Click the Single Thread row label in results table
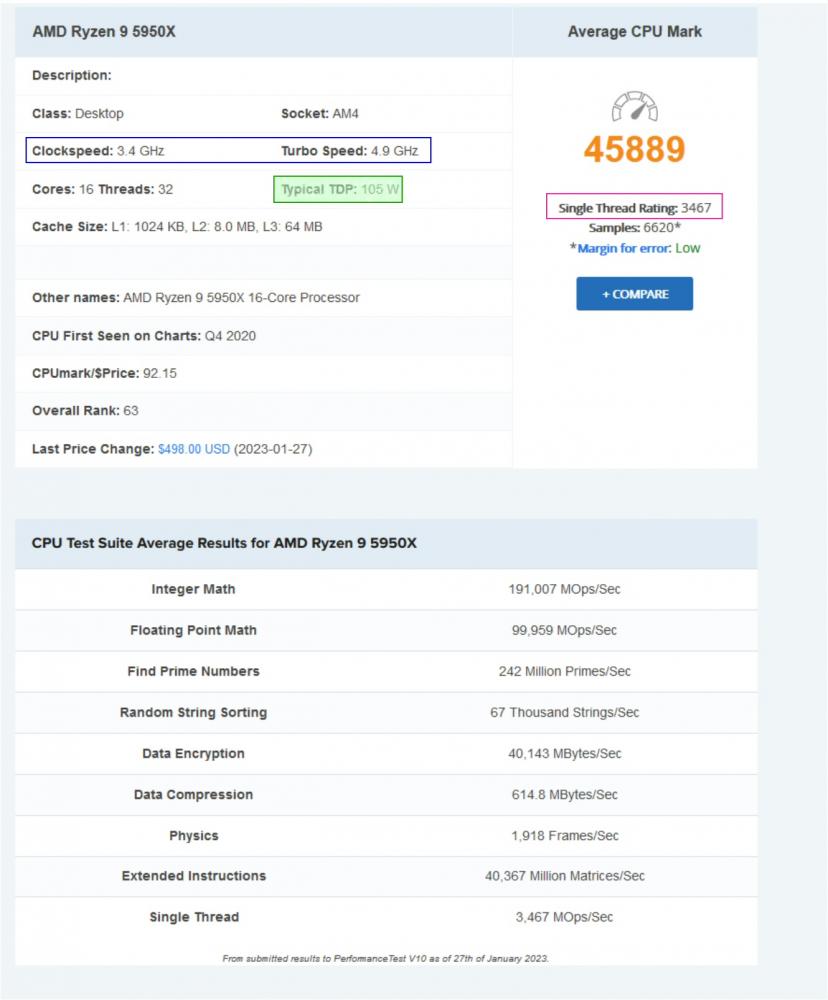Screen dimensions: 828x1000 pyautogui.click(x=194, y=917)
